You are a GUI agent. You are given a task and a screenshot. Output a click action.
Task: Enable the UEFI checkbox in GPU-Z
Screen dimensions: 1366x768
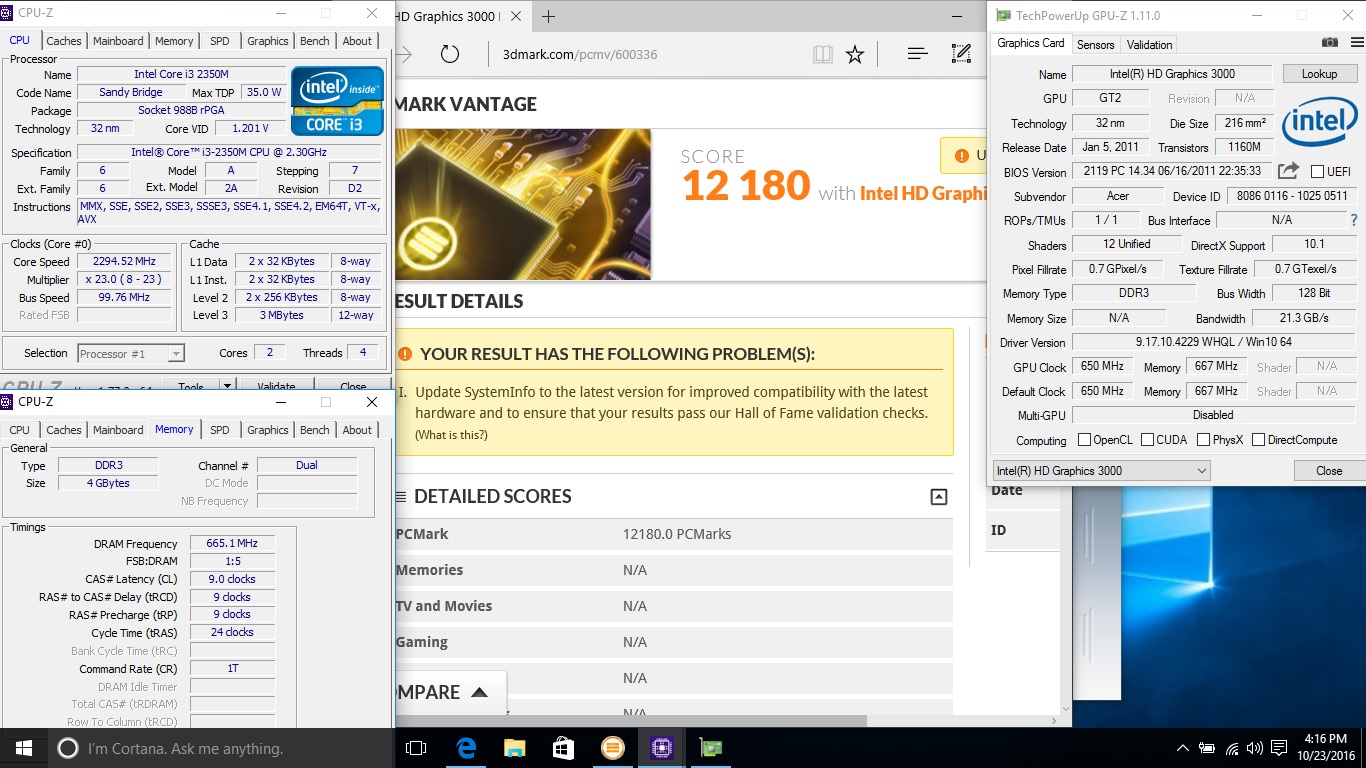pyautogui.click(x=1318, y=172)
